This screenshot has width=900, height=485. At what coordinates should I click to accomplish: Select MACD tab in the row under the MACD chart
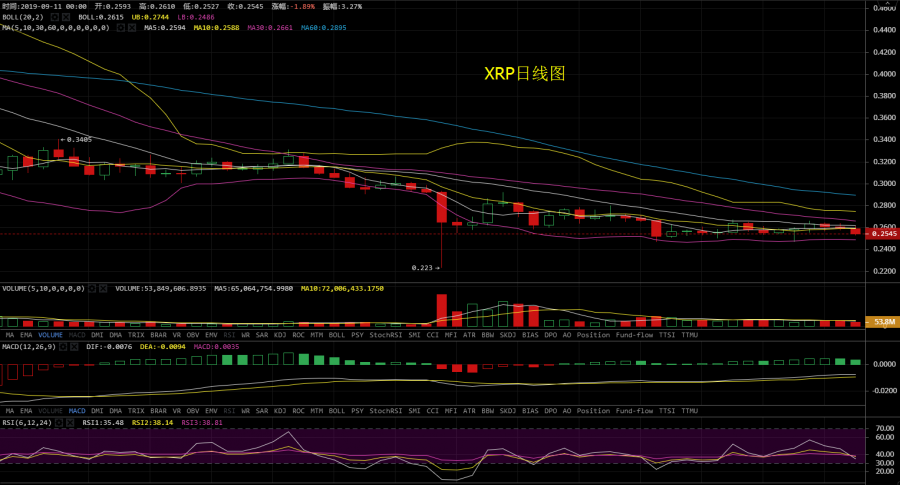click(x=77, y=411)
